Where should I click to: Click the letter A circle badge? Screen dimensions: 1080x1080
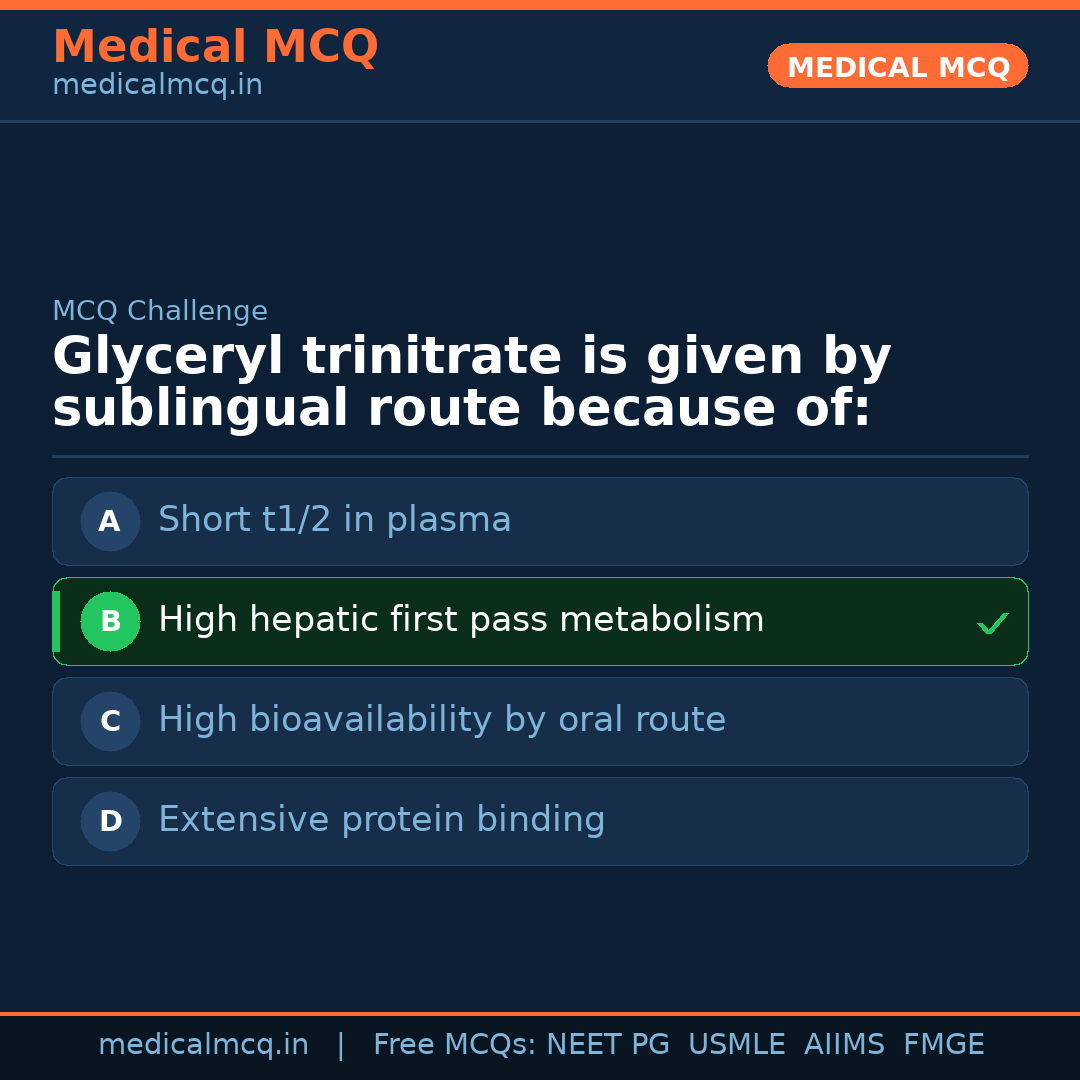pyautogui.click(x=110, y=521)
